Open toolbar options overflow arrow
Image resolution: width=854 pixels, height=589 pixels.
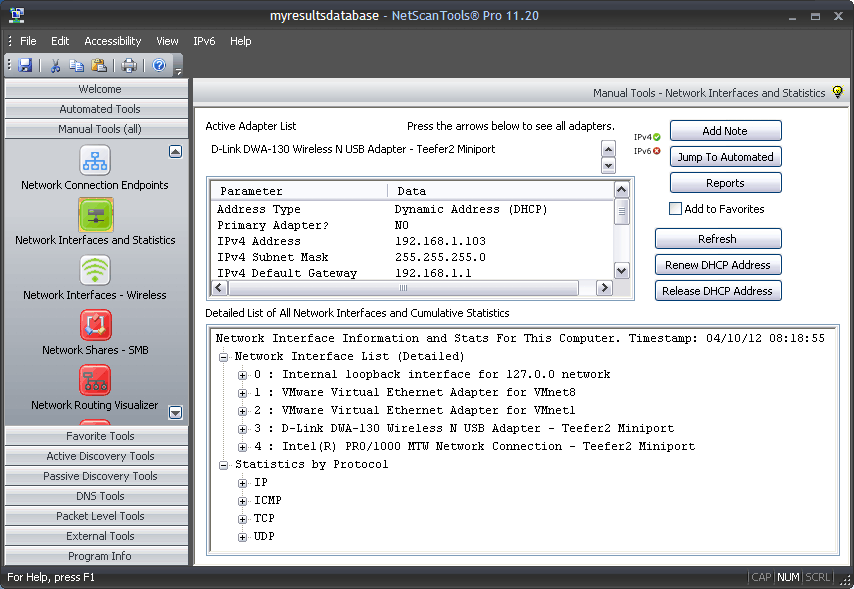coord(178,69)
